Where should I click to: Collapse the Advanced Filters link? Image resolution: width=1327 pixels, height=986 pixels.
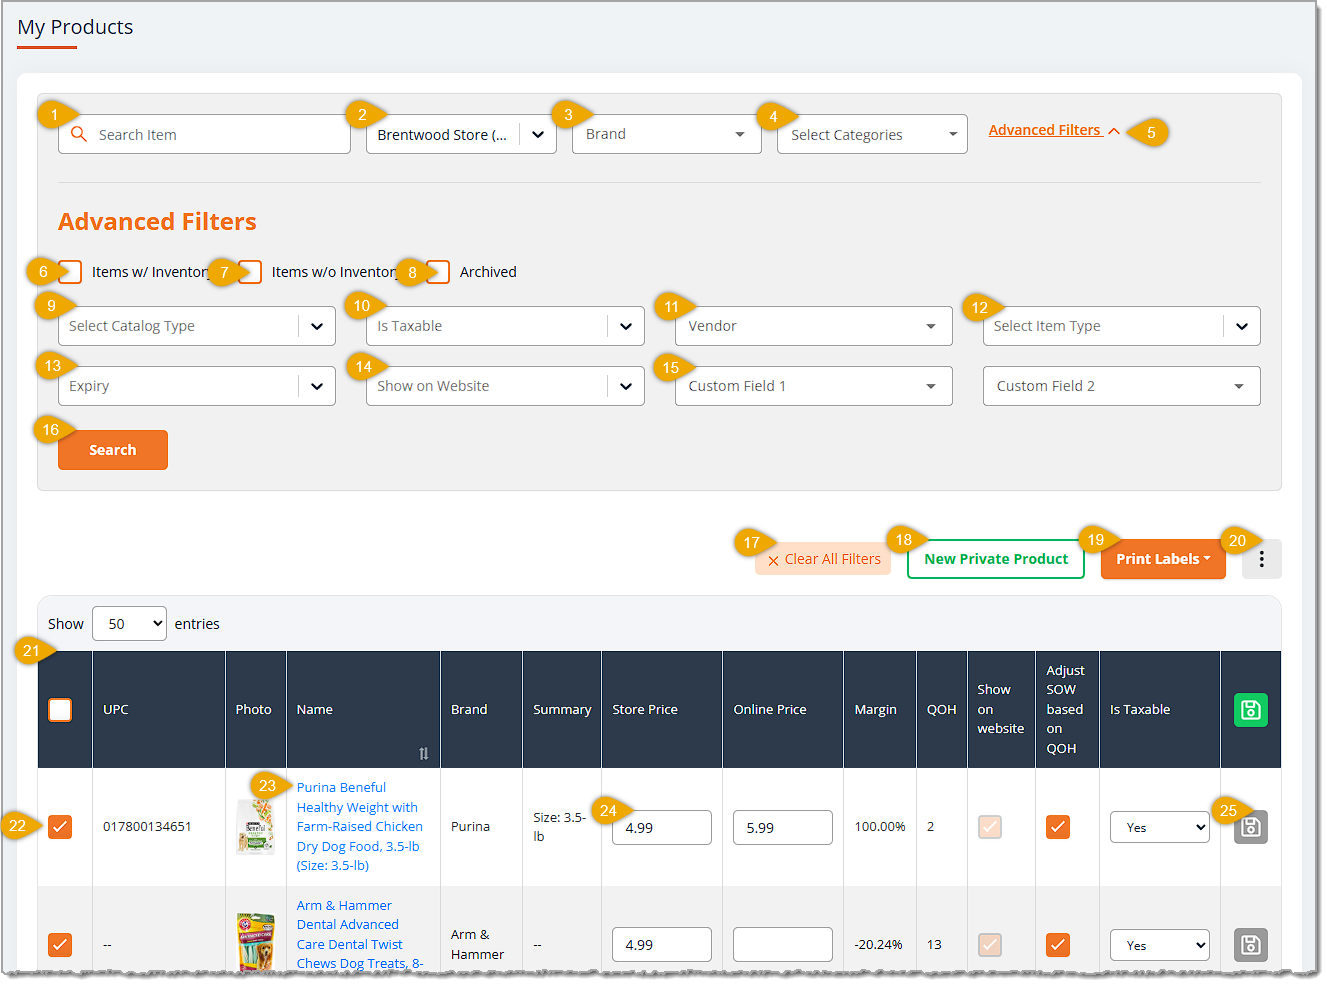[x=1054, y=130]
